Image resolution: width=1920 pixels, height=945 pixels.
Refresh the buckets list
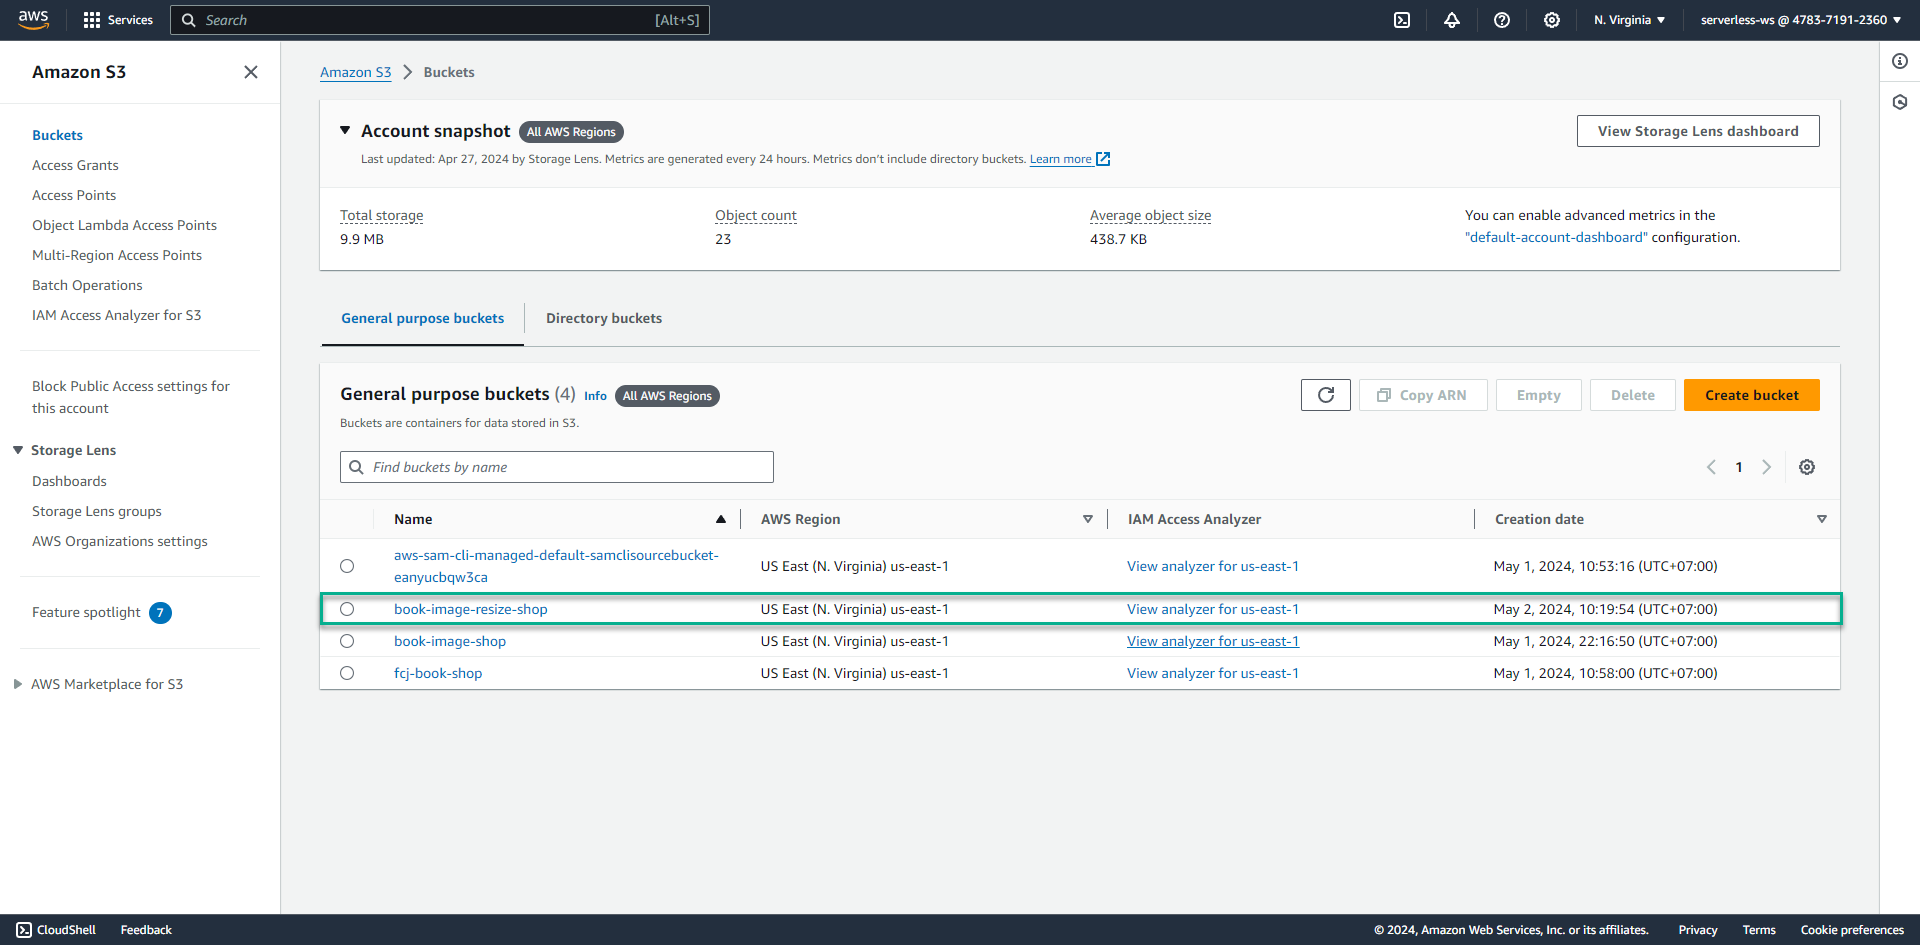point(1326,395)
